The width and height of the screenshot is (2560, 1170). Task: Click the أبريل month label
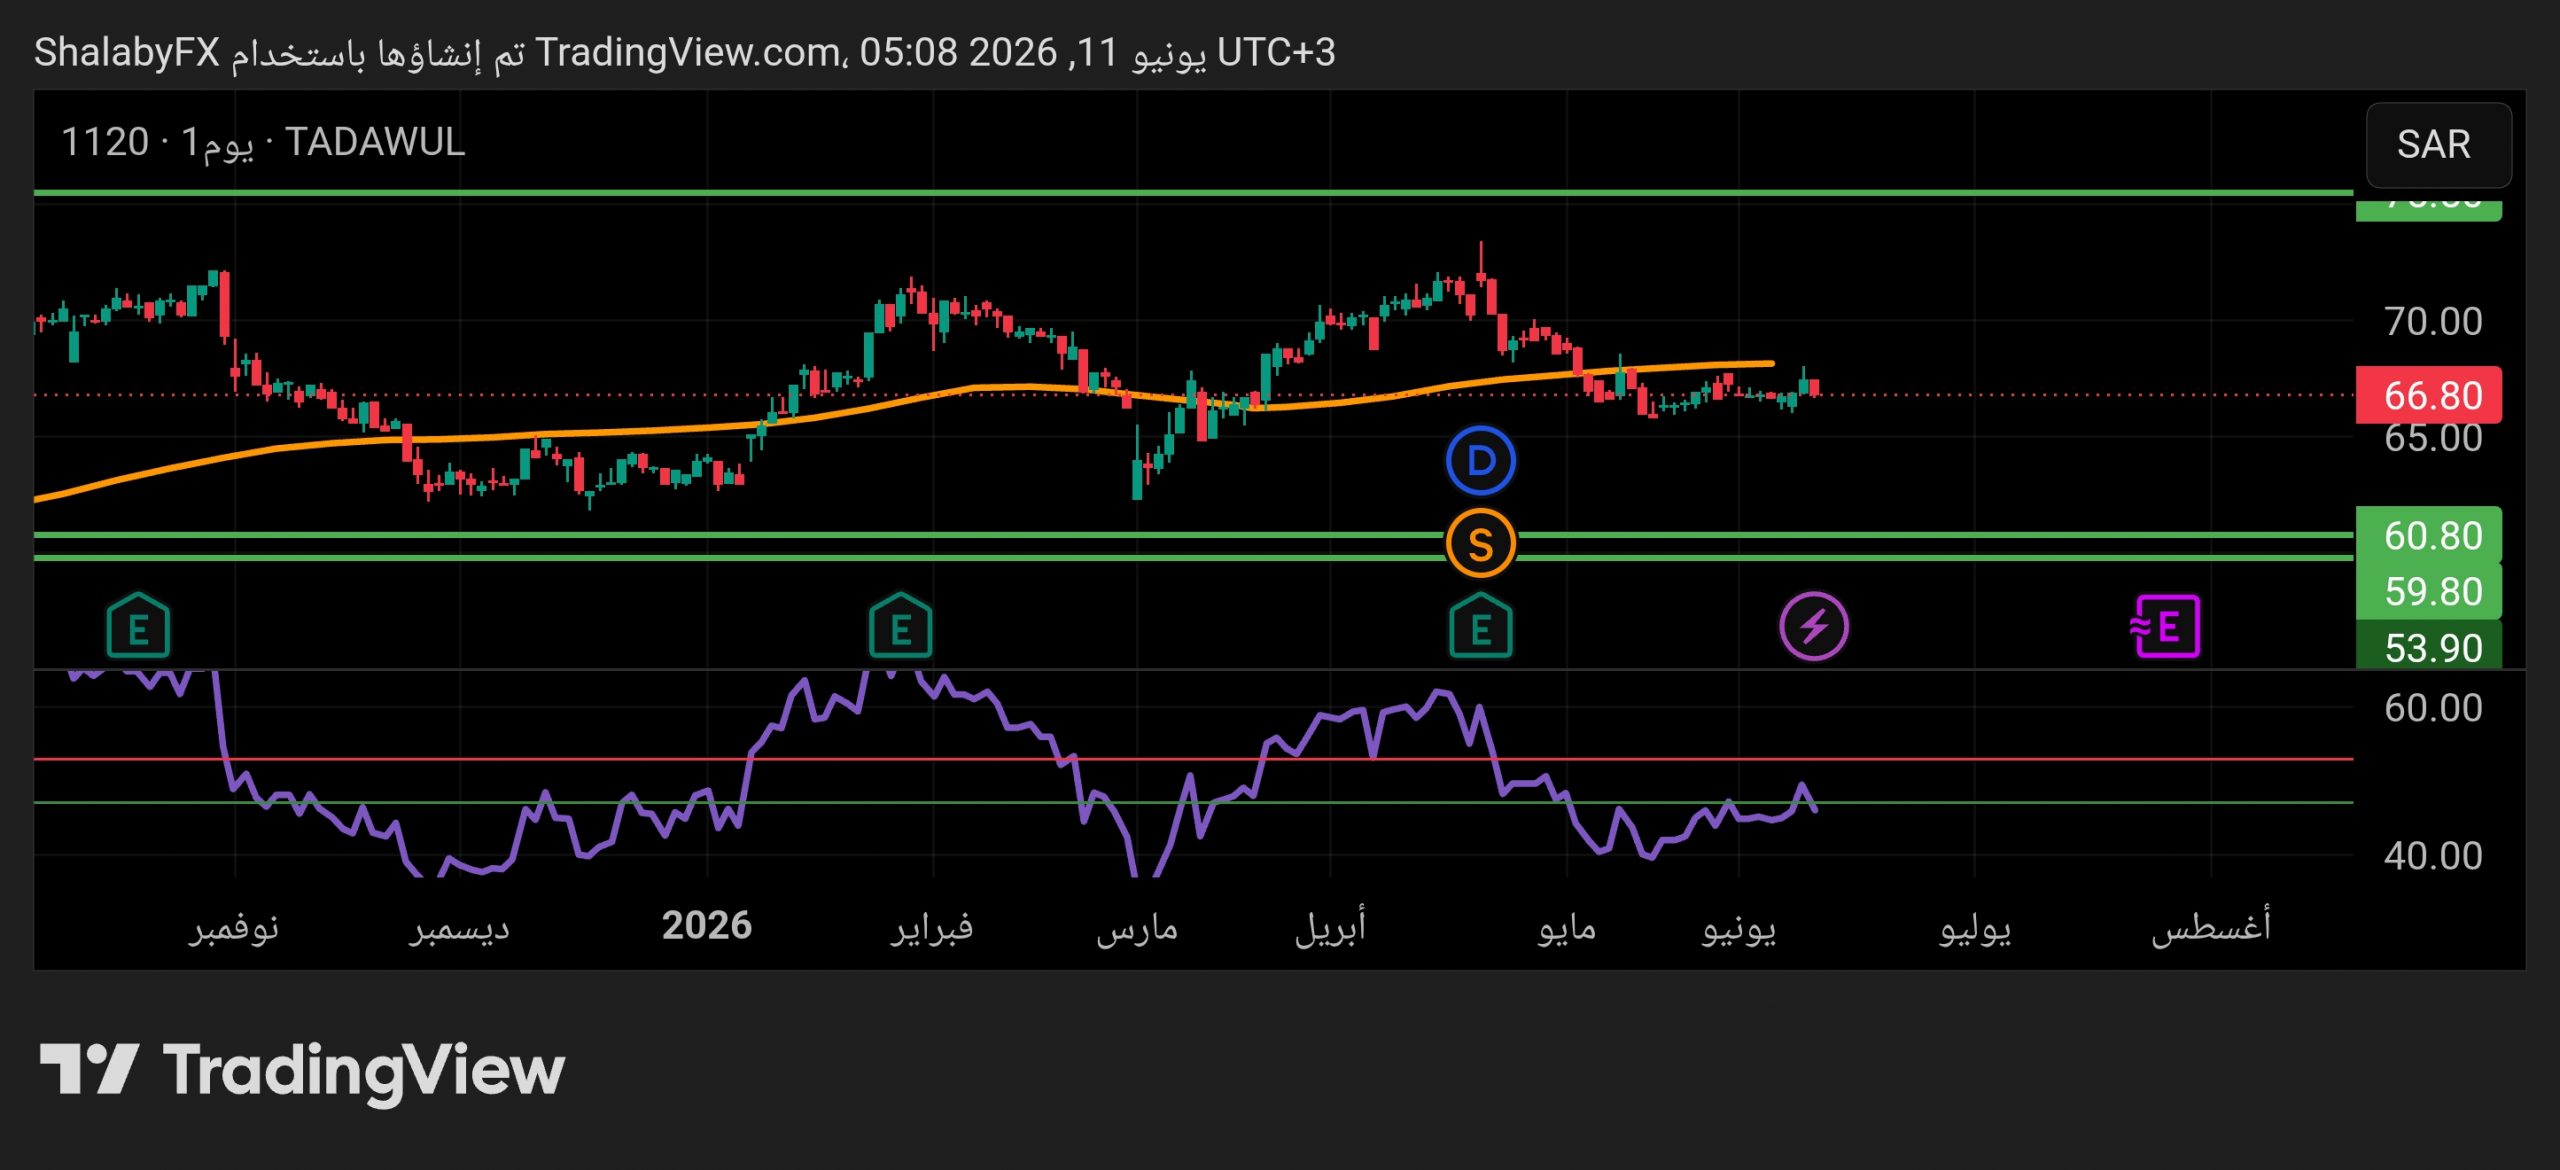[1330, 928]
